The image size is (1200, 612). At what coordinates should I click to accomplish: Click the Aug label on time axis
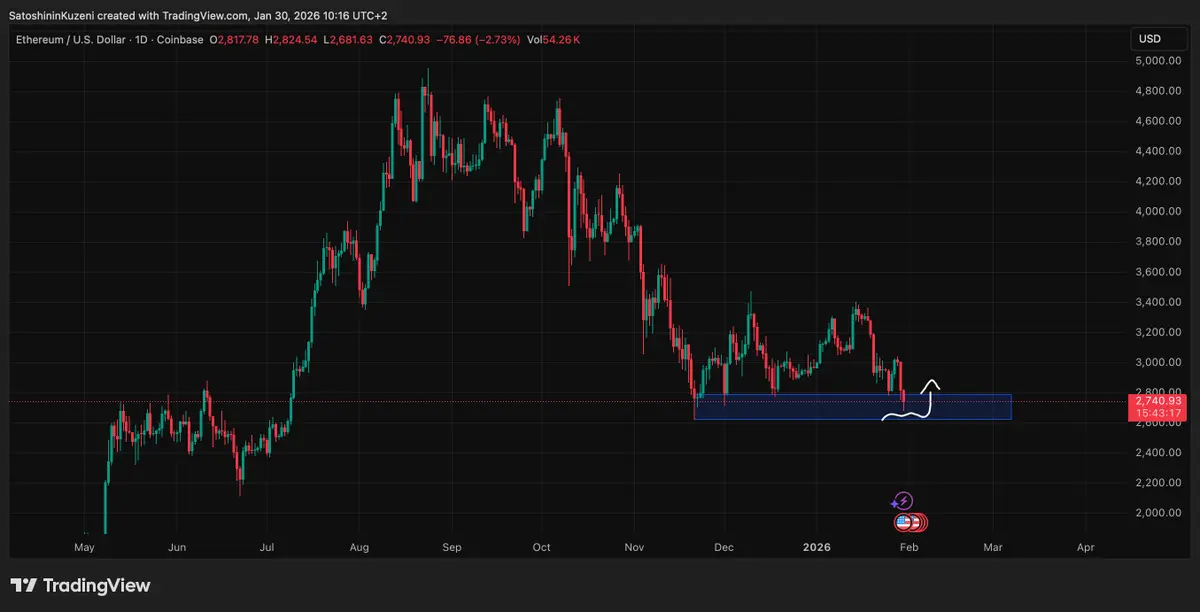coord(360,548)
